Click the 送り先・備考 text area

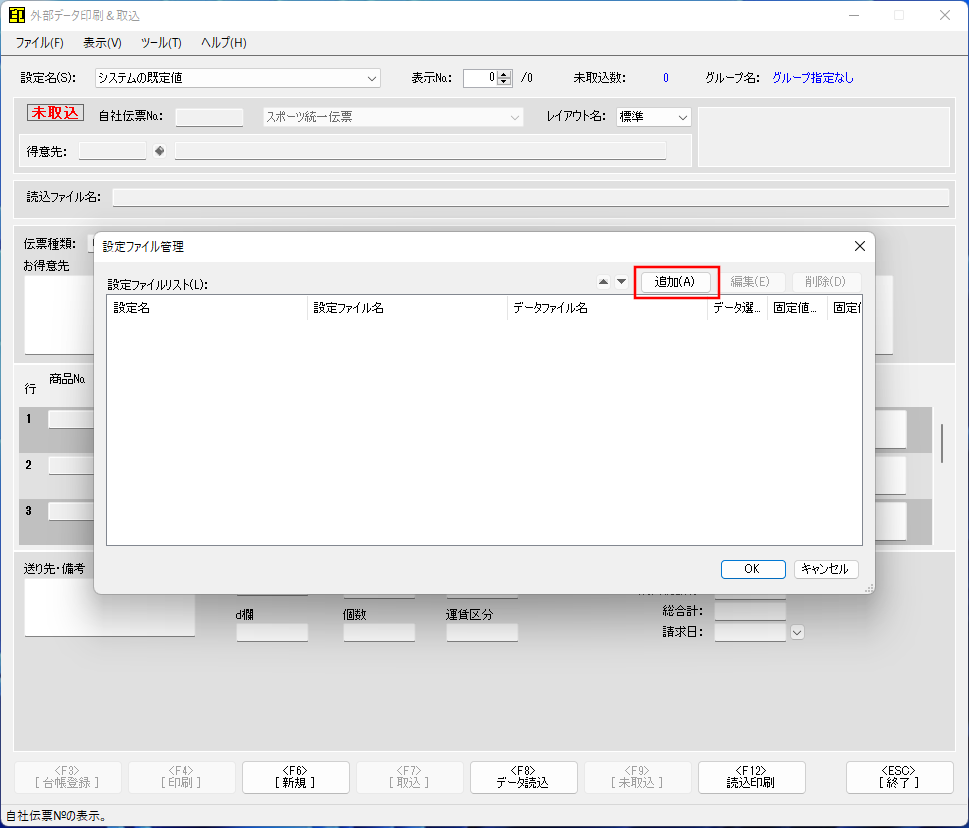[109, 607]
